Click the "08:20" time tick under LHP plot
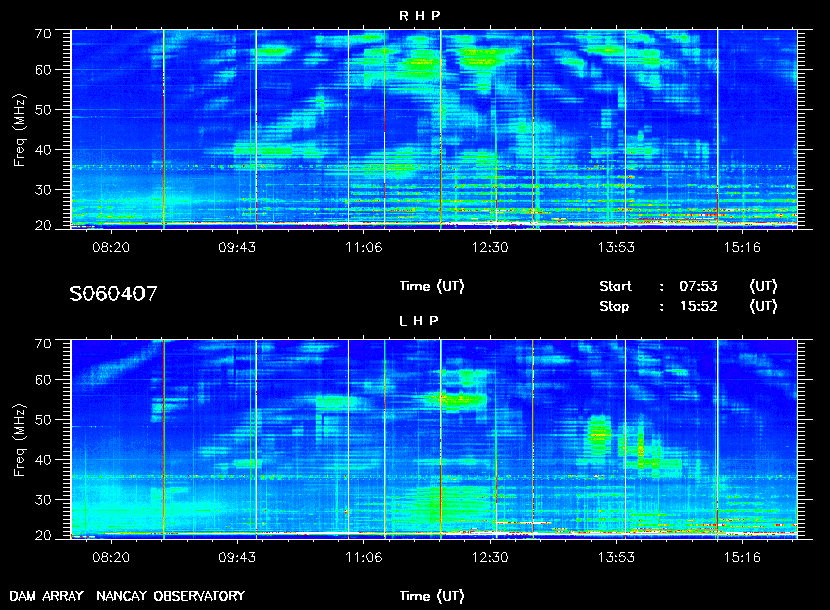Image resolution: width=830 pixels, height=610 pixels. pos(111,558)
